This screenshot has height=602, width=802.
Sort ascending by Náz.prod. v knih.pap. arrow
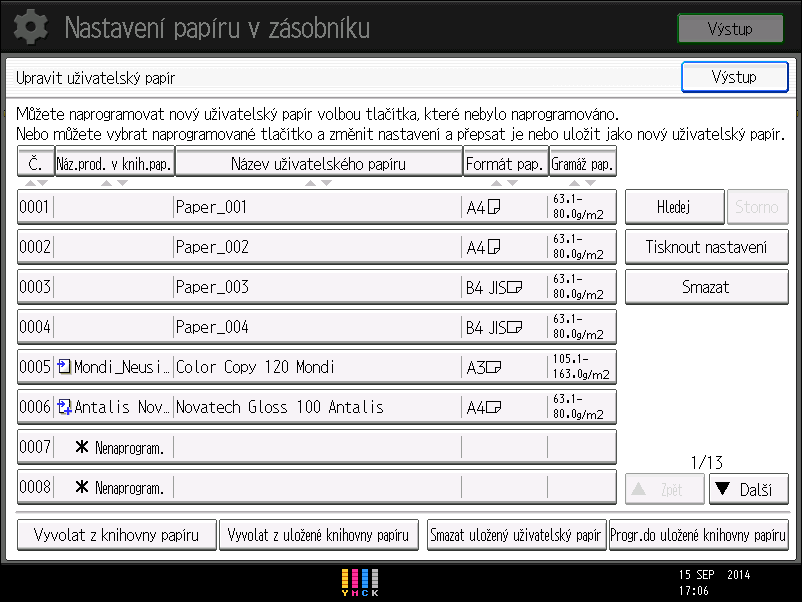[x=106, y=183]
